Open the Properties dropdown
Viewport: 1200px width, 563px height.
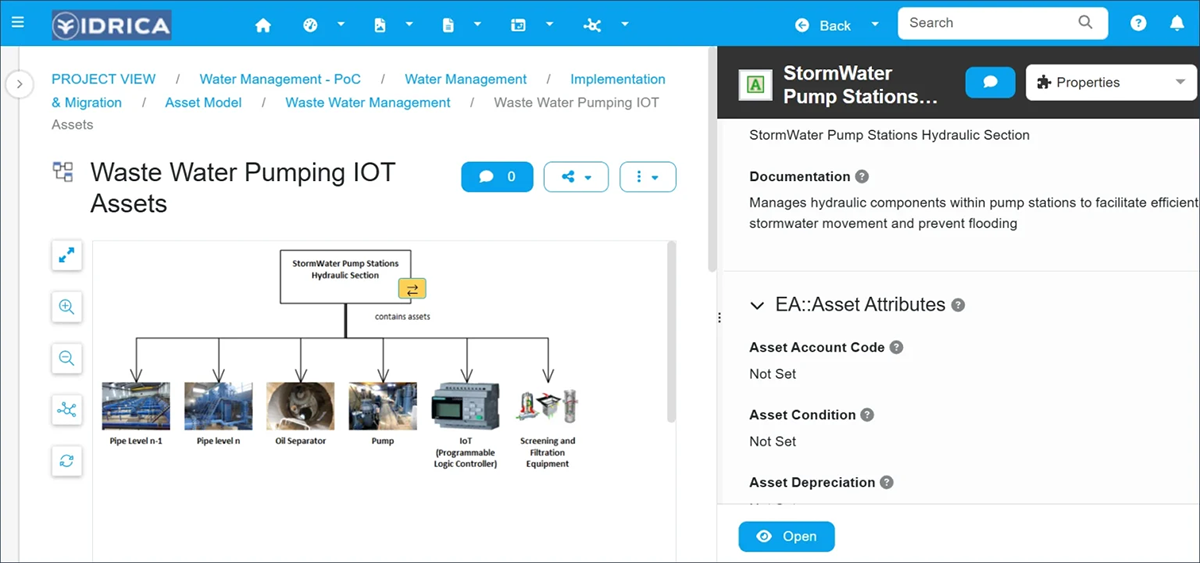(1111, 83)
